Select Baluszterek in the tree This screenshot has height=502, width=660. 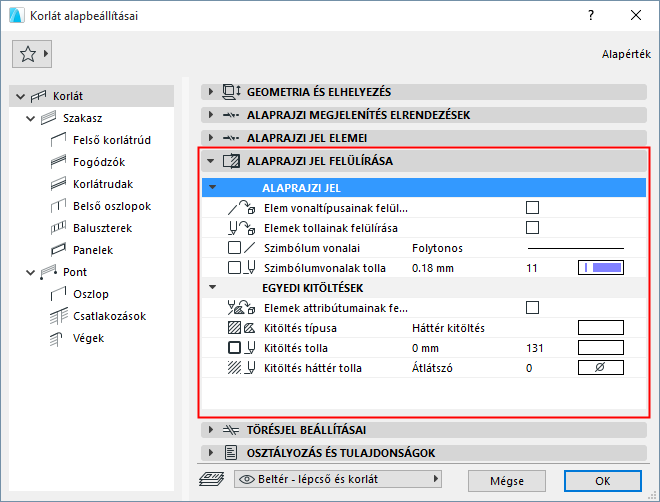point(102,228)
